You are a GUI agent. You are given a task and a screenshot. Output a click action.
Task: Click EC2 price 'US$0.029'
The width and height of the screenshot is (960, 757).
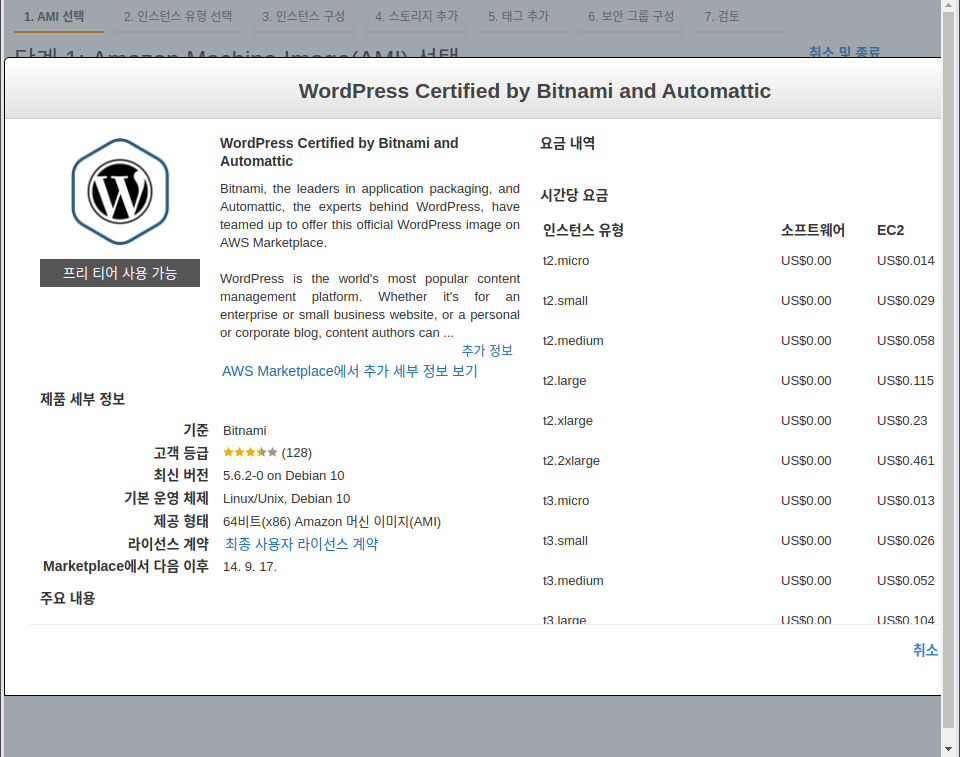click(906, 301)
